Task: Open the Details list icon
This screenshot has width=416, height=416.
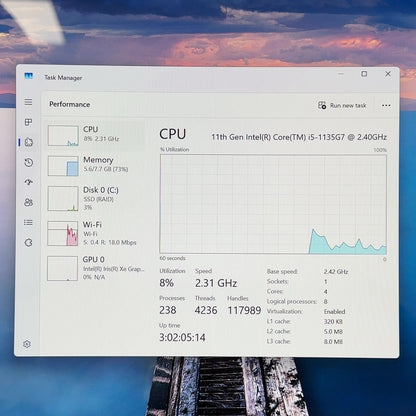Action: click(28, 222)
